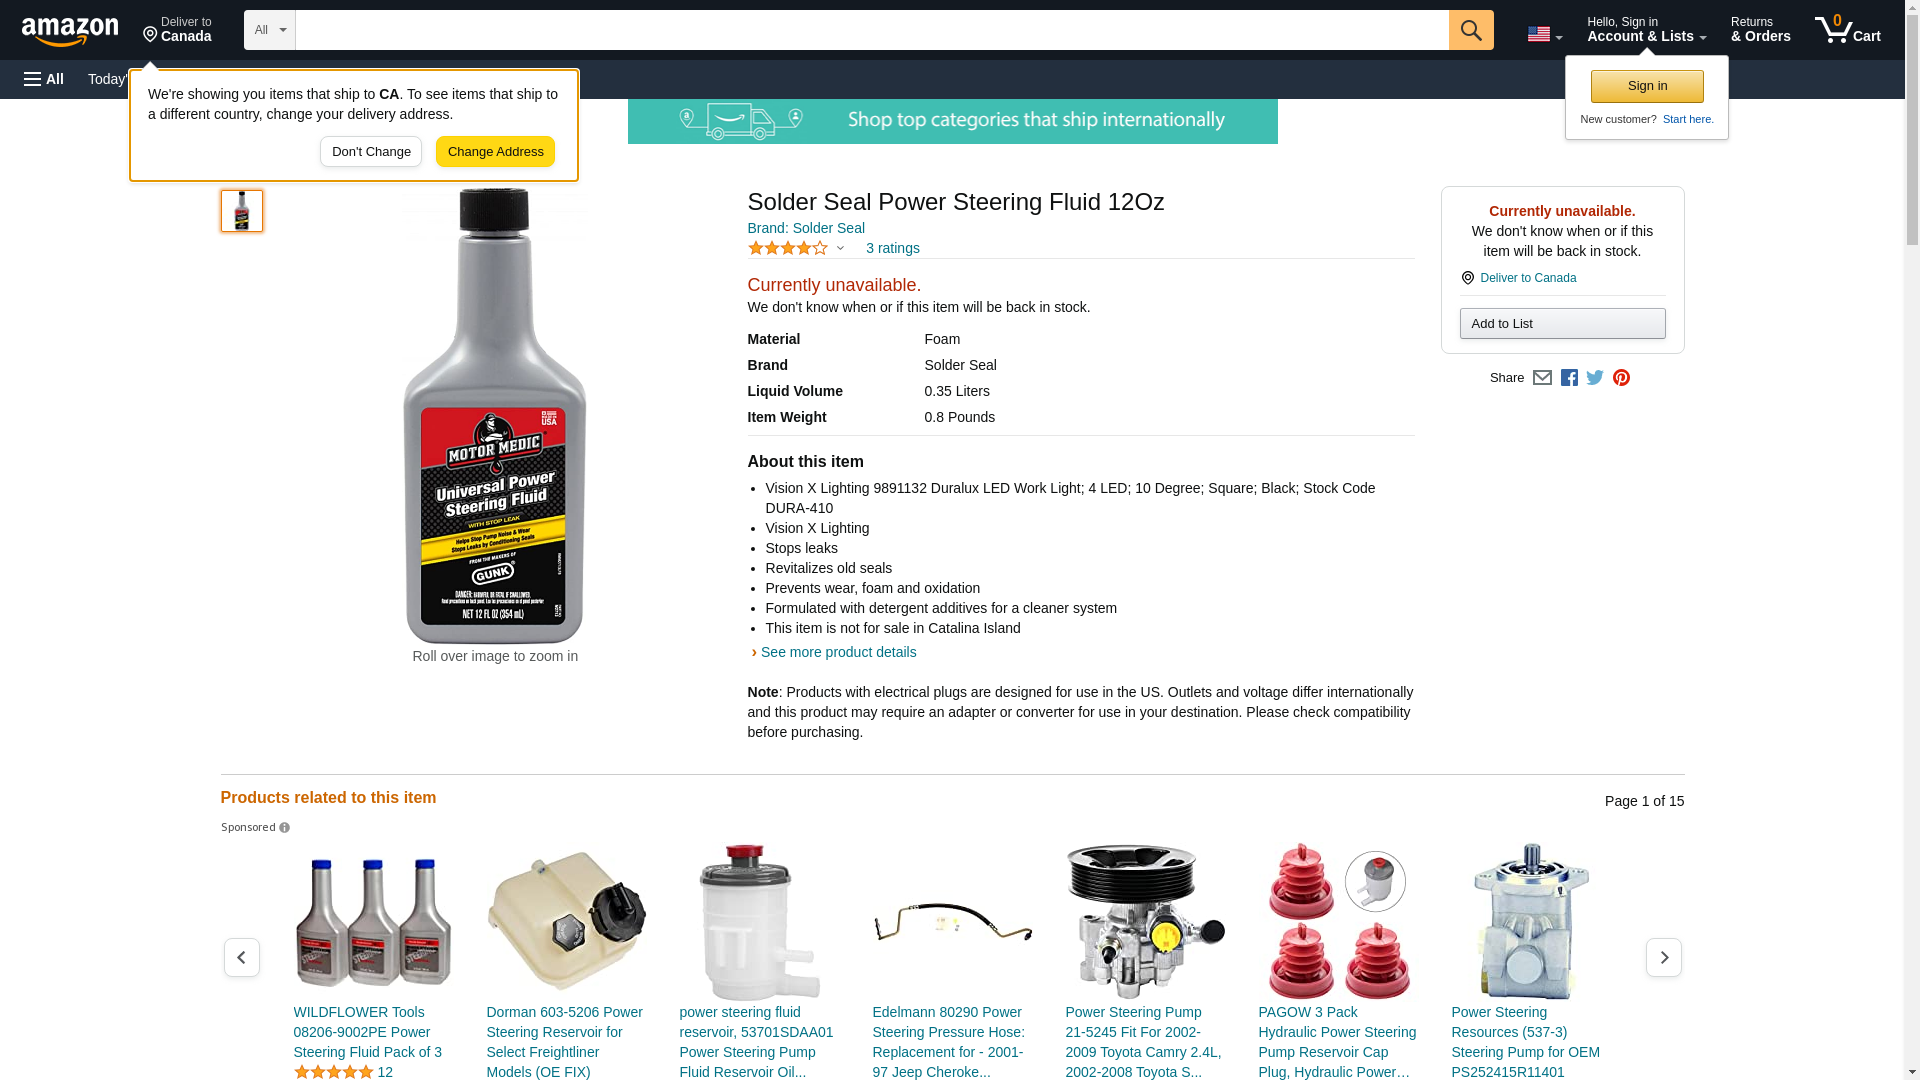Open the shopping cart icon
1920x1080 pixels.
click(1847, 30)
